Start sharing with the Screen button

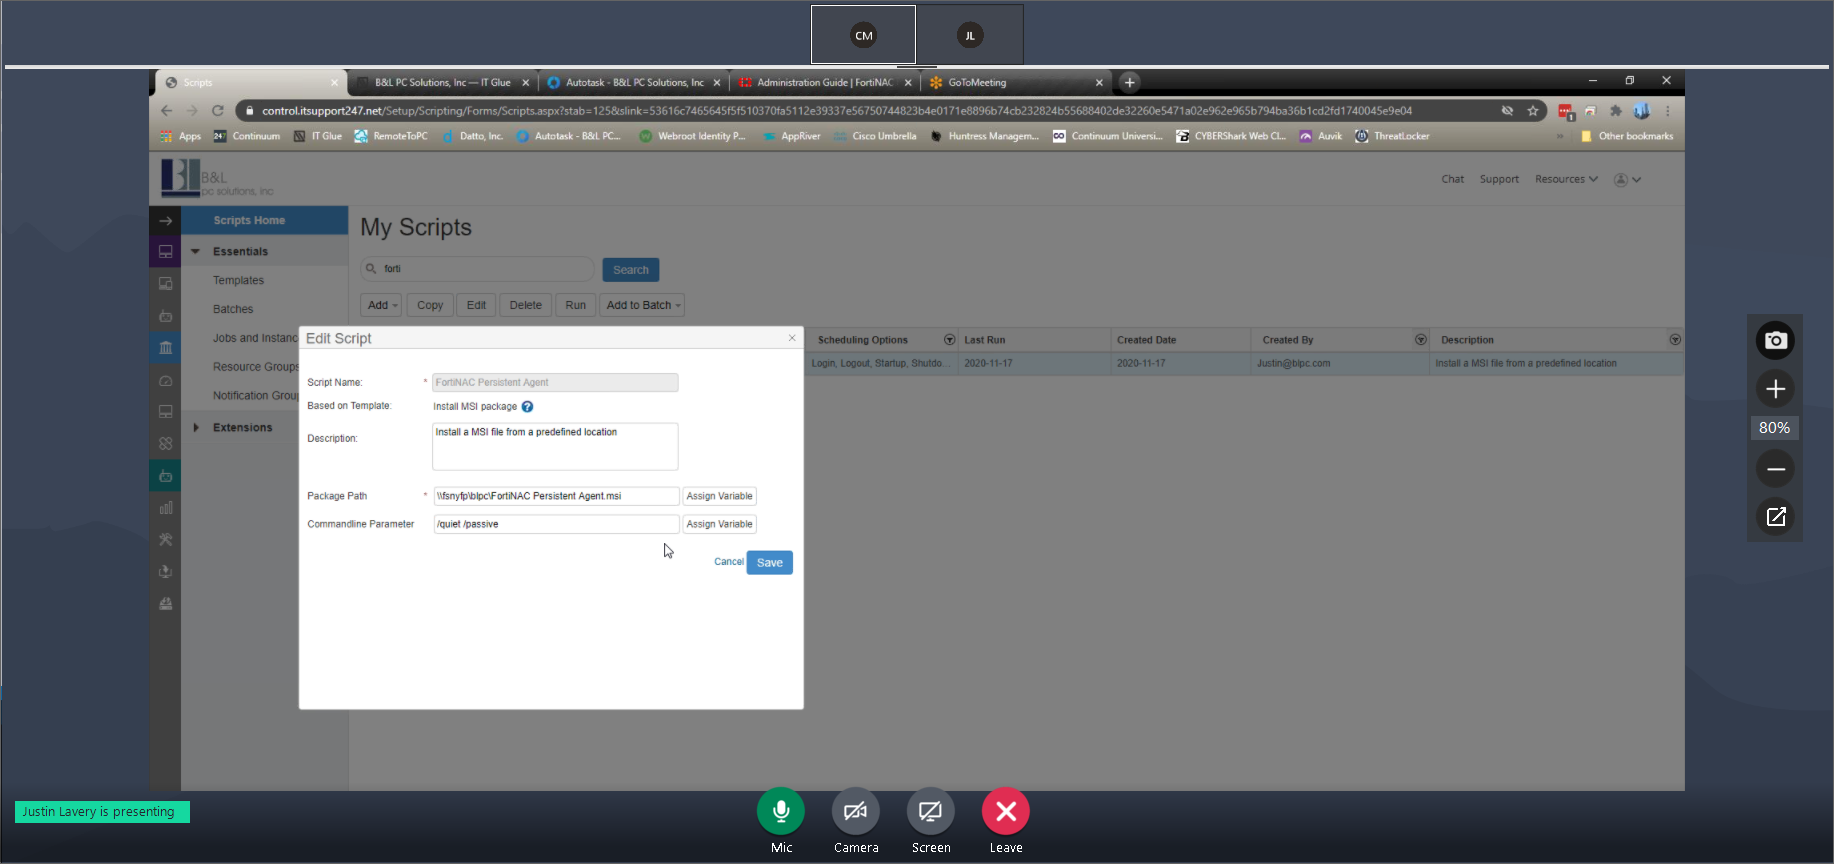click(931, 811)
